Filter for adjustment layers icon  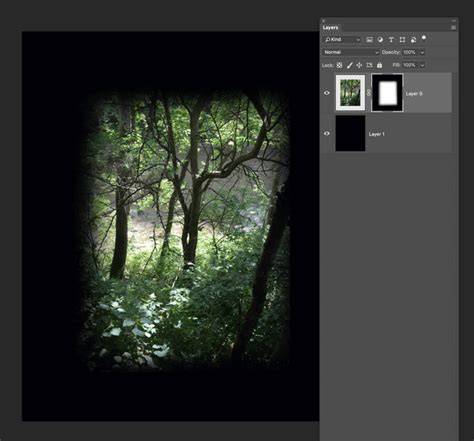pyautogui.click(x=380, y=40)
